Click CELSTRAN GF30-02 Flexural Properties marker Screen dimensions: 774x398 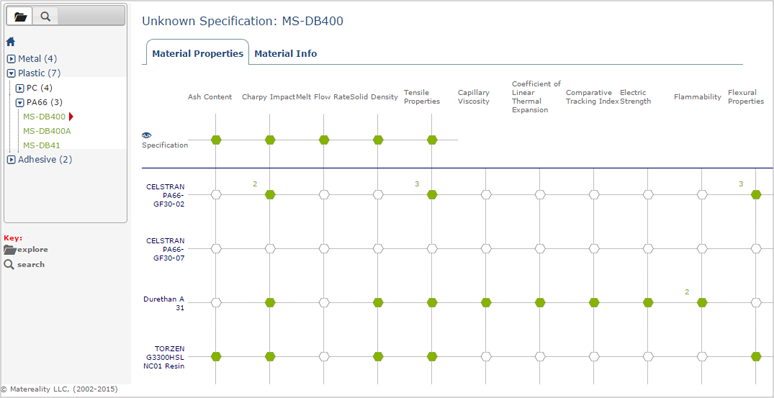pos(756,195)
